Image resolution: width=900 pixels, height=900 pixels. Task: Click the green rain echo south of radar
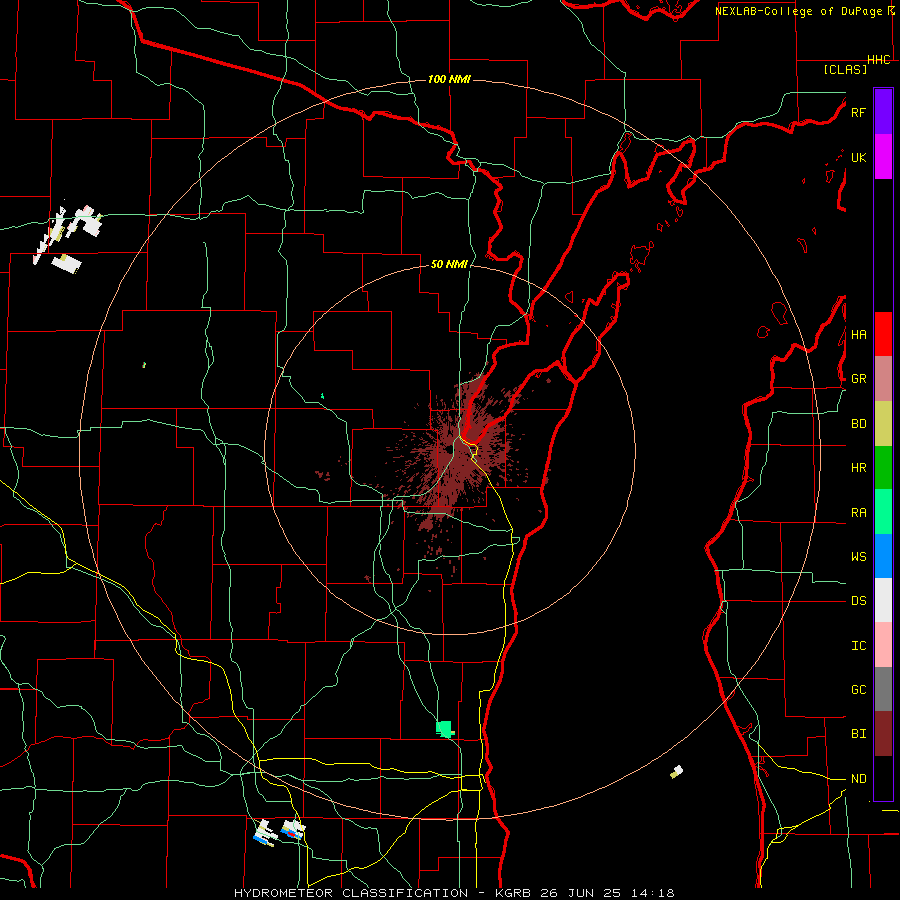pyautogui.click(x=445, y=729)
